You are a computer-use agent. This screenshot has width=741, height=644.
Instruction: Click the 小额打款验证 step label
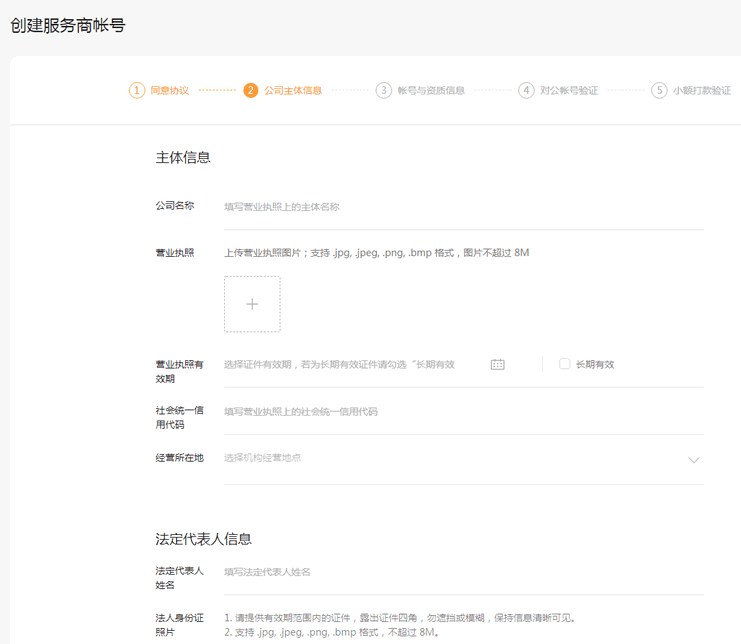click(702, 91)
